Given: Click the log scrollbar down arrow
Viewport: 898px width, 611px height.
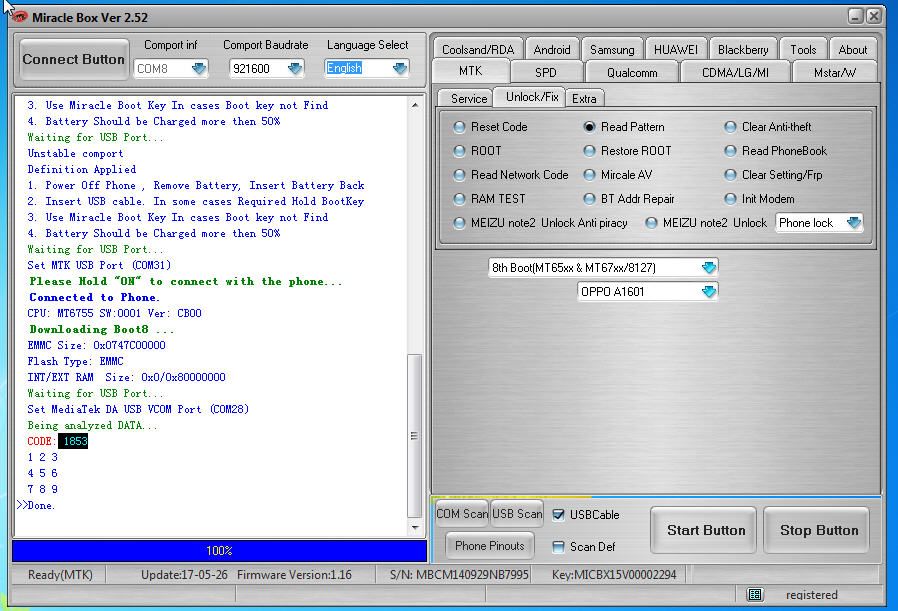Looking at the screenshot, I should click(x=415, y=528).
